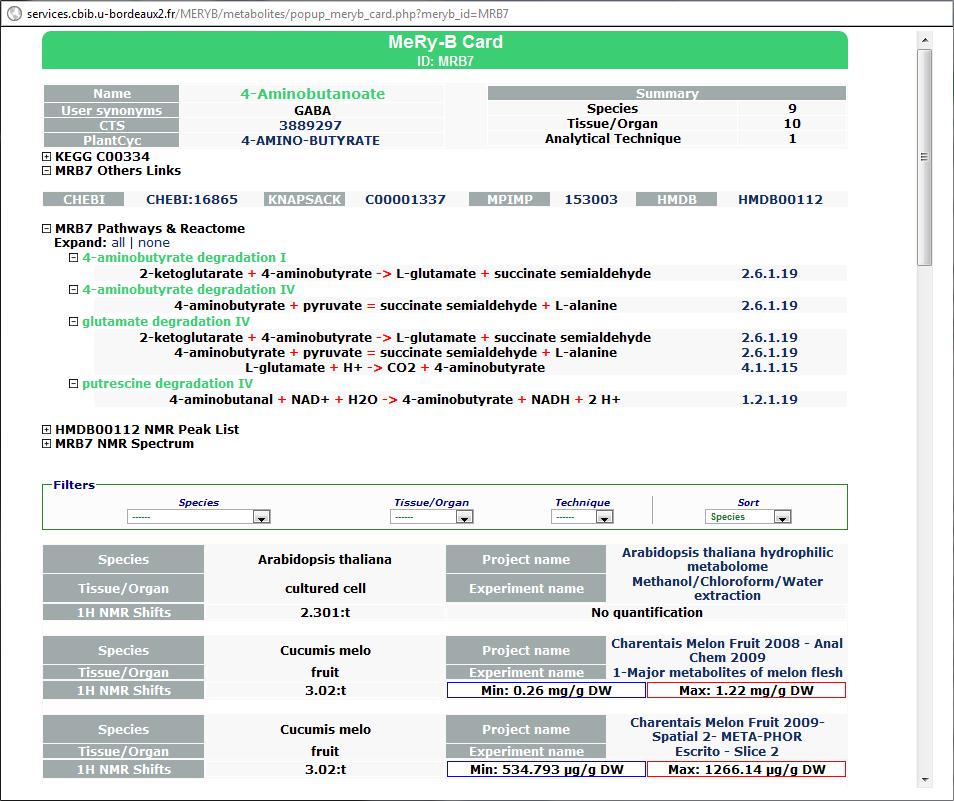Open the glutamate degradation IV pathway link
Screen dimensions: 954x801
click(166, 322)
